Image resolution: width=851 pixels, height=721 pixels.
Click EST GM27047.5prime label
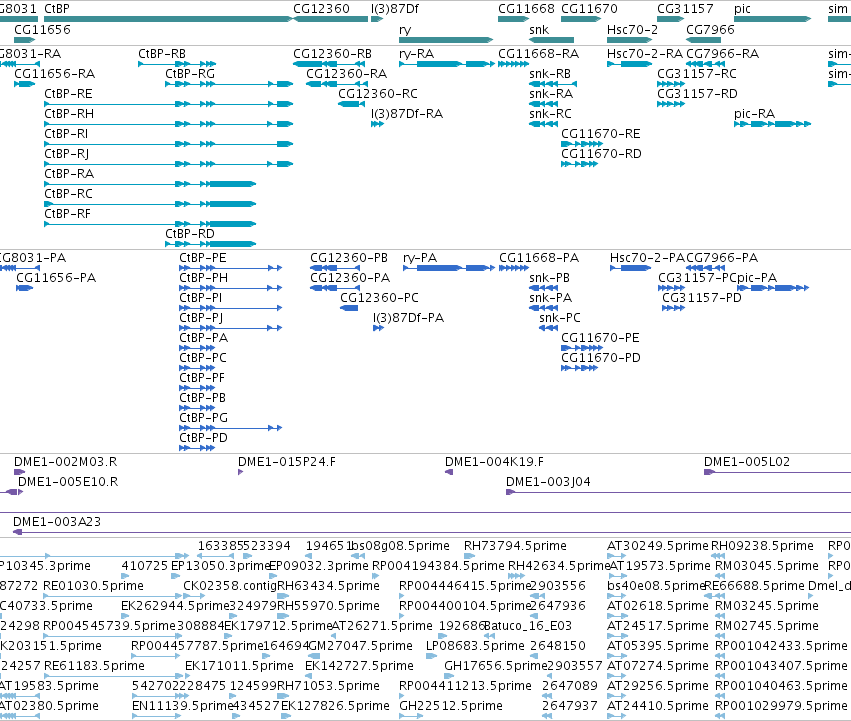[360, 646]
